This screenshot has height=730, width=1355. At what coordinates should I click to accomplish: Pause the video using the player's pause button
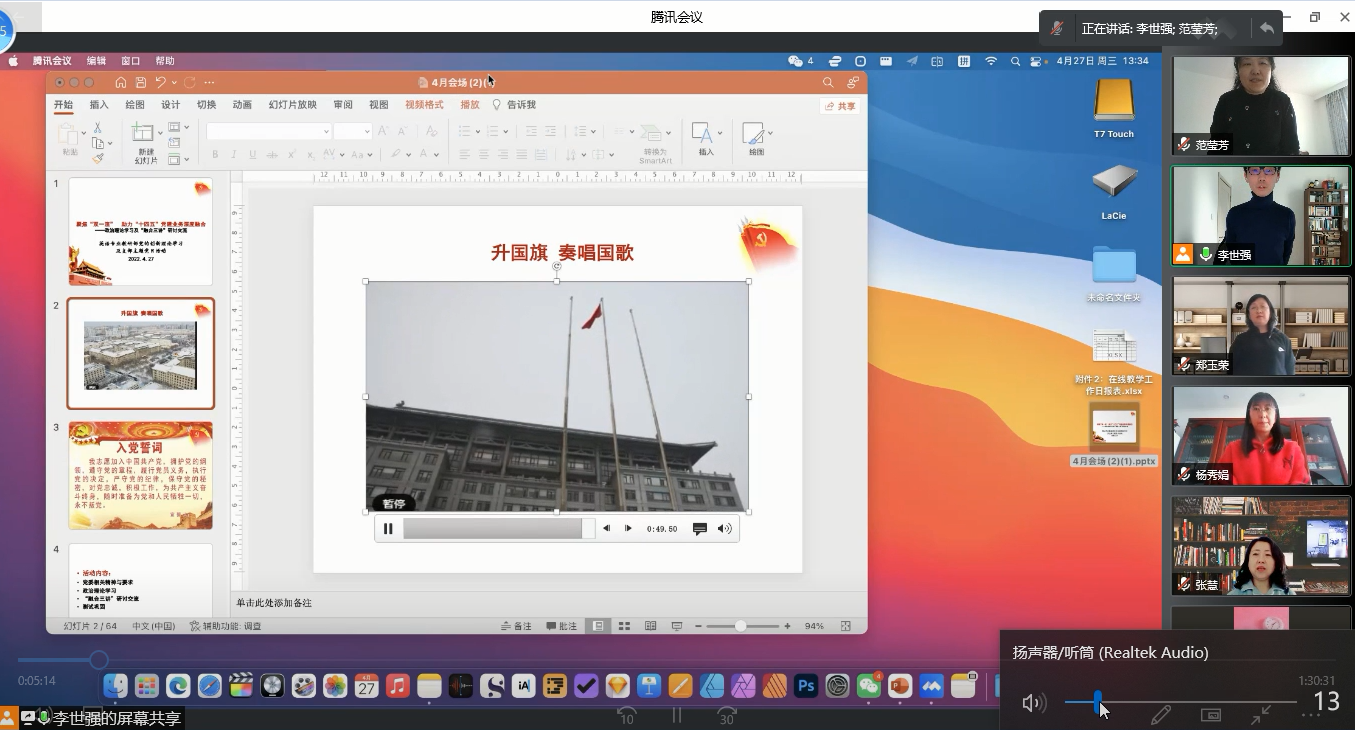(x=388, y=529)
